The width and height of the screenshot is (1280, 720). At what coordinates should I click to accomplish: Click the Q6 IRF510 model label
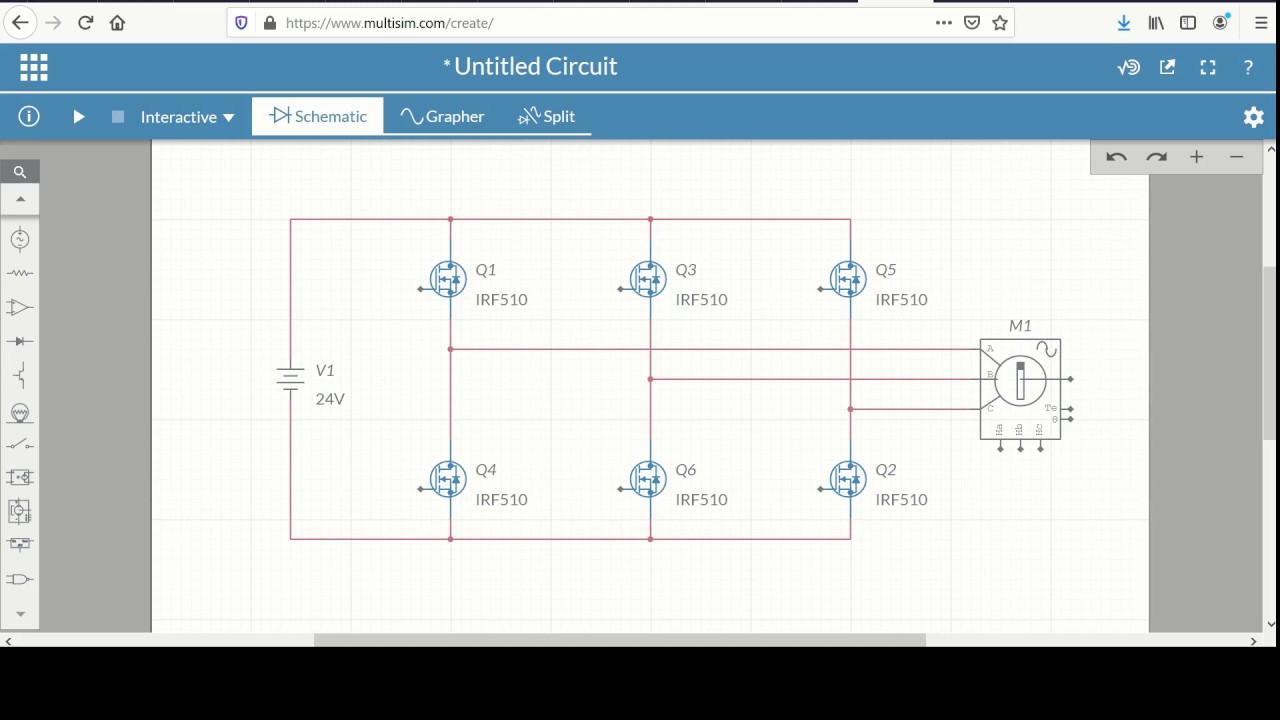(x=701, y=499)
